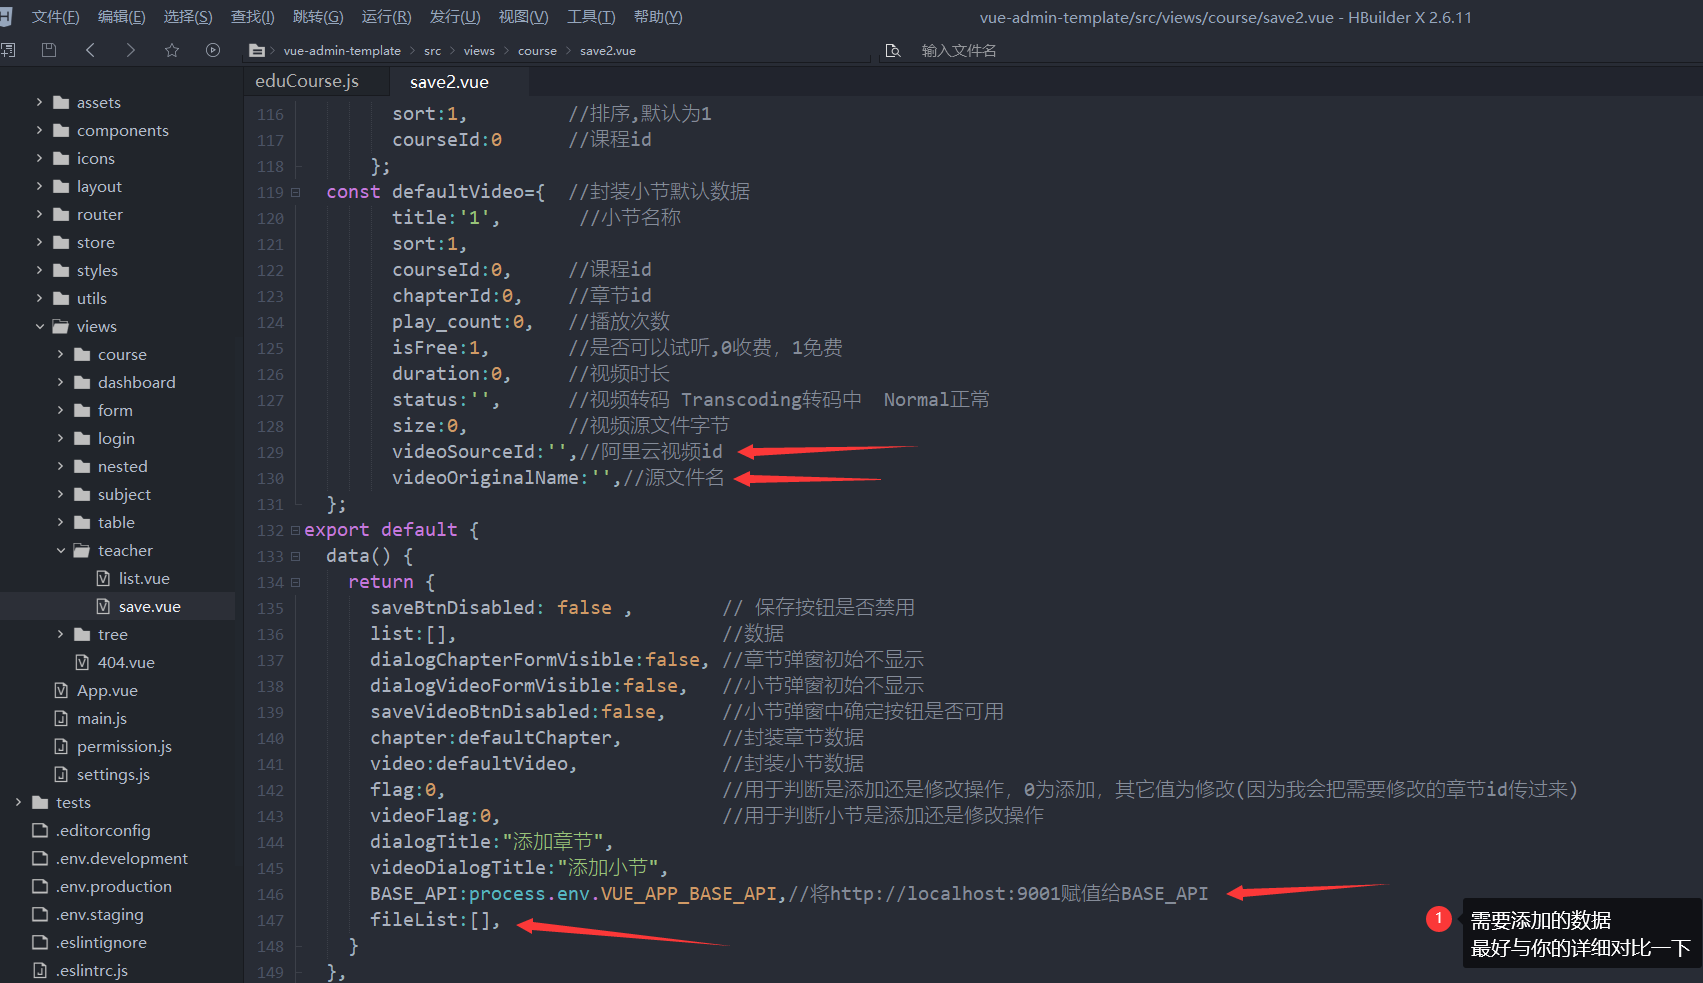The image size is (1703, 983).
Task: Select the nested folder row
Action: pos(118,466)
